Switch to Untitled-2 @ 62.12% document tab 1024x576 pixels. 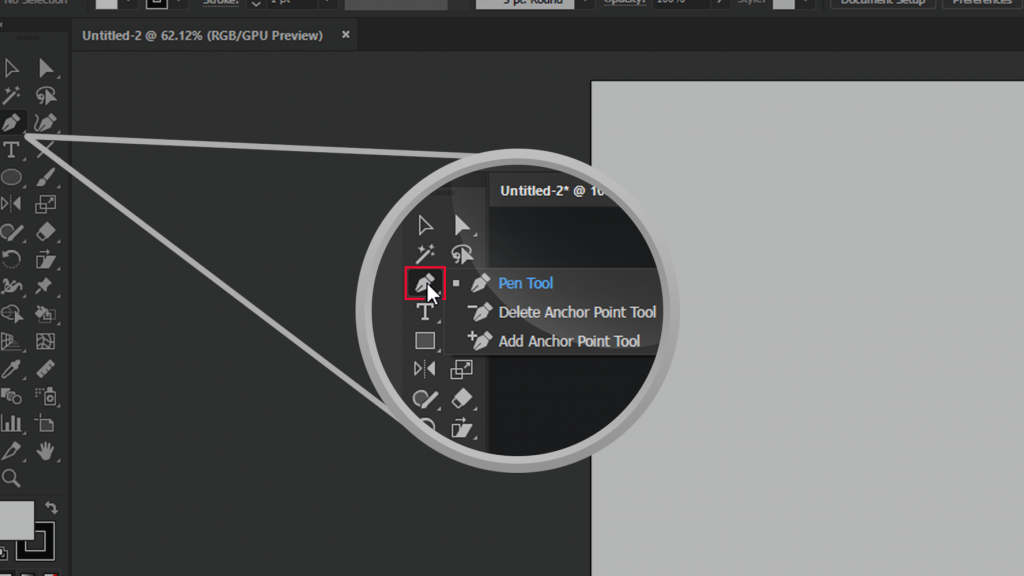202,35
